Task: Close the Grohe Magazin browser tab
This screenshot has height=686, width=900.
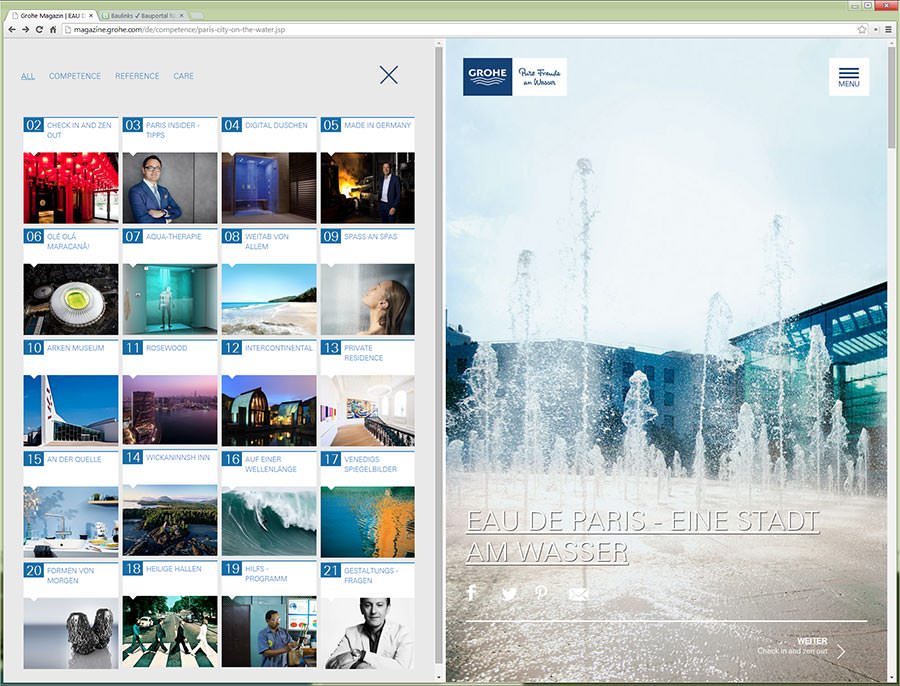Action: click(x=91, y=15)
